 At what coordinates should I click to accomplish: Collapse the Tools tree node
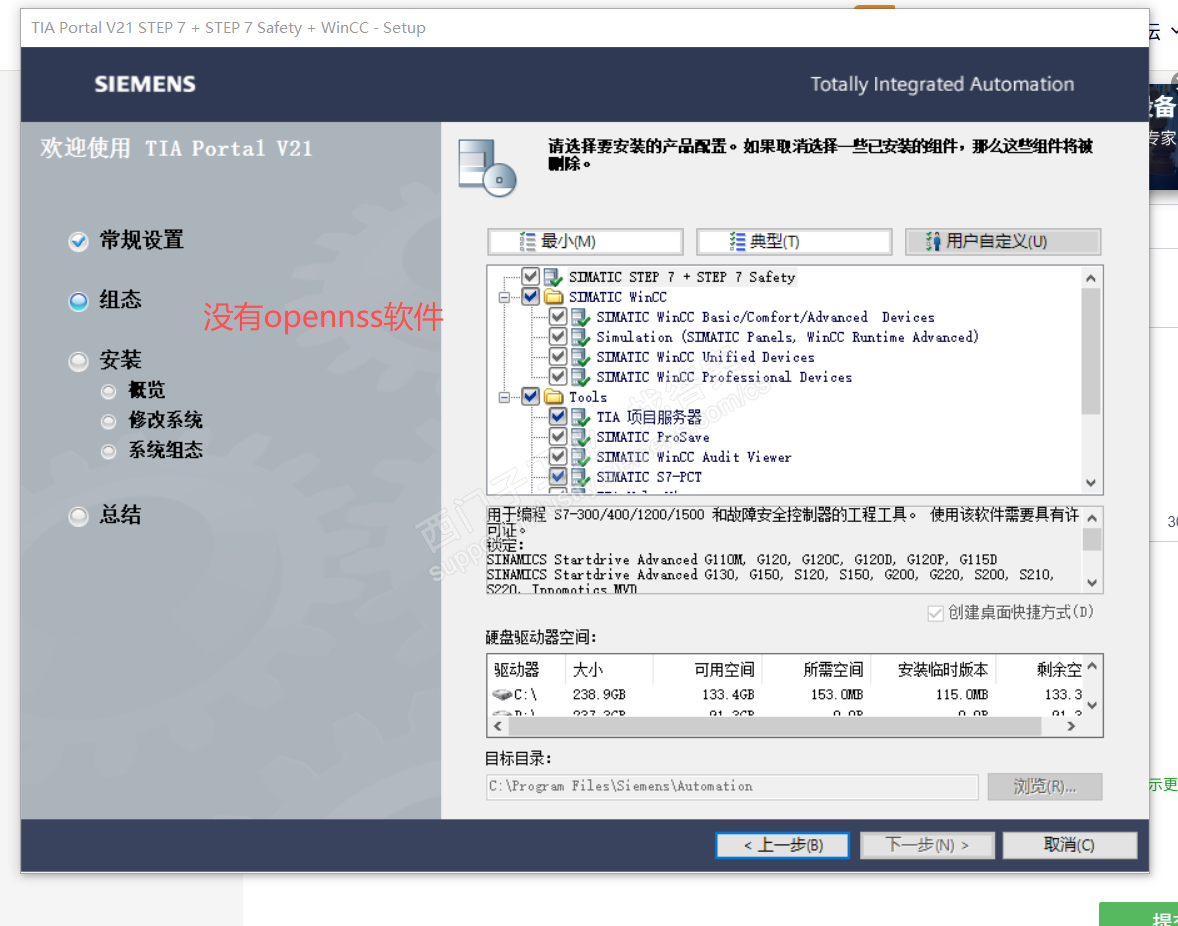pyautogui.click(x=504, y=397)
